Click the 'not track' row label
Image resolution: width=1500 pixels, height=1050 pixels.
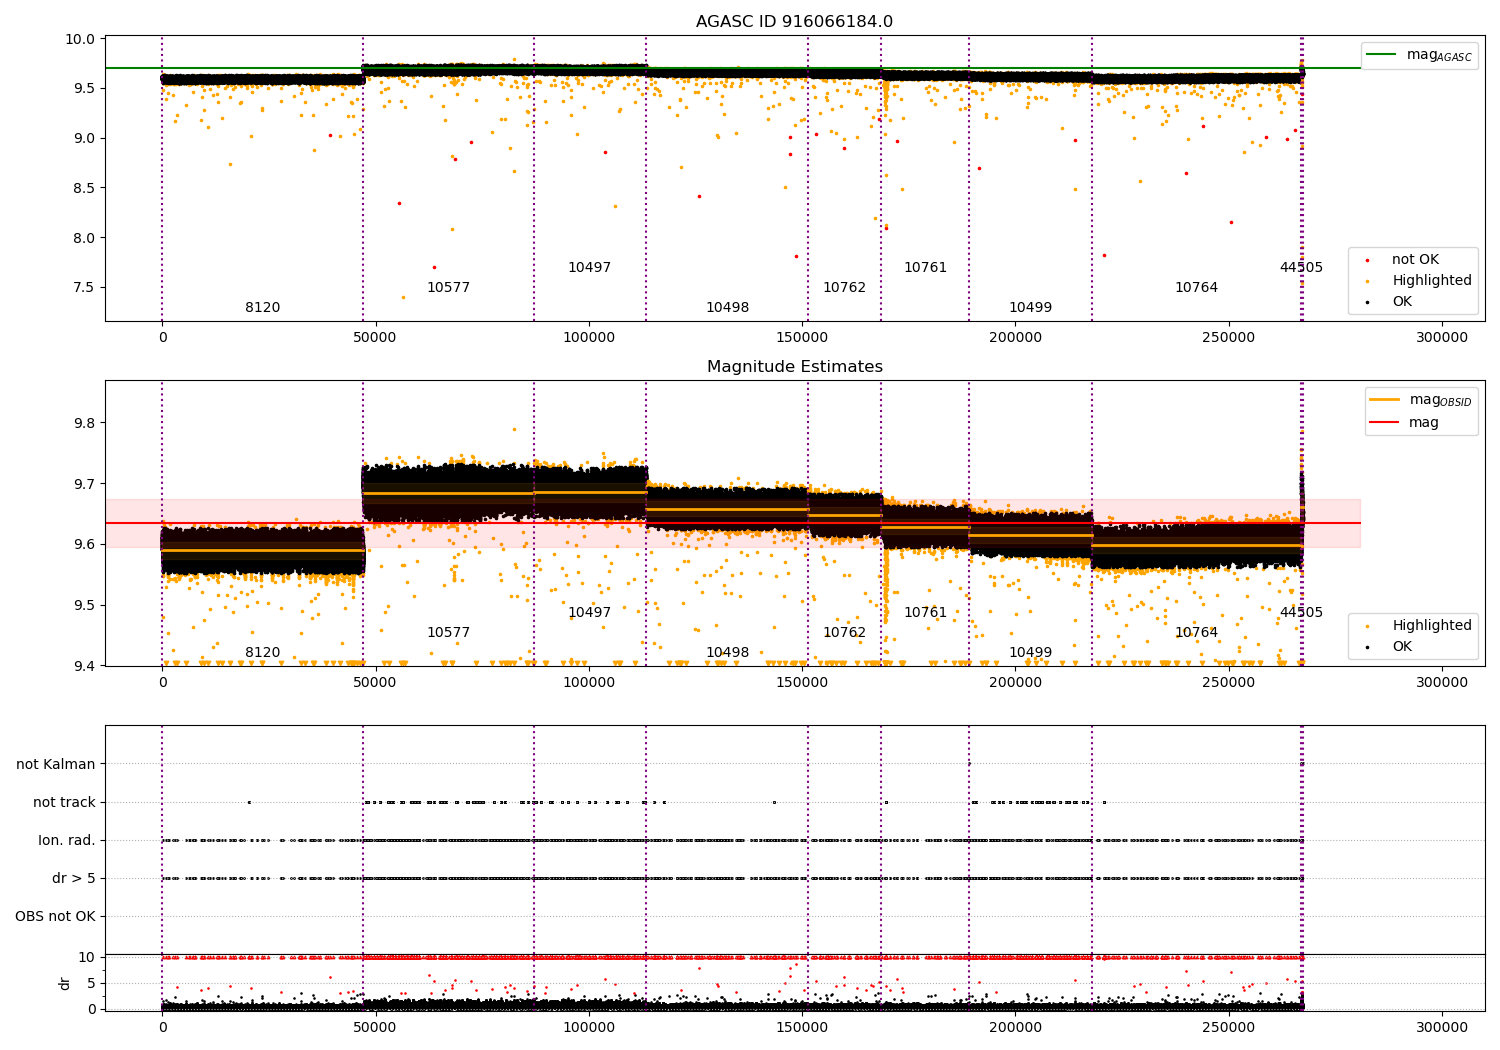pos(64,802)
